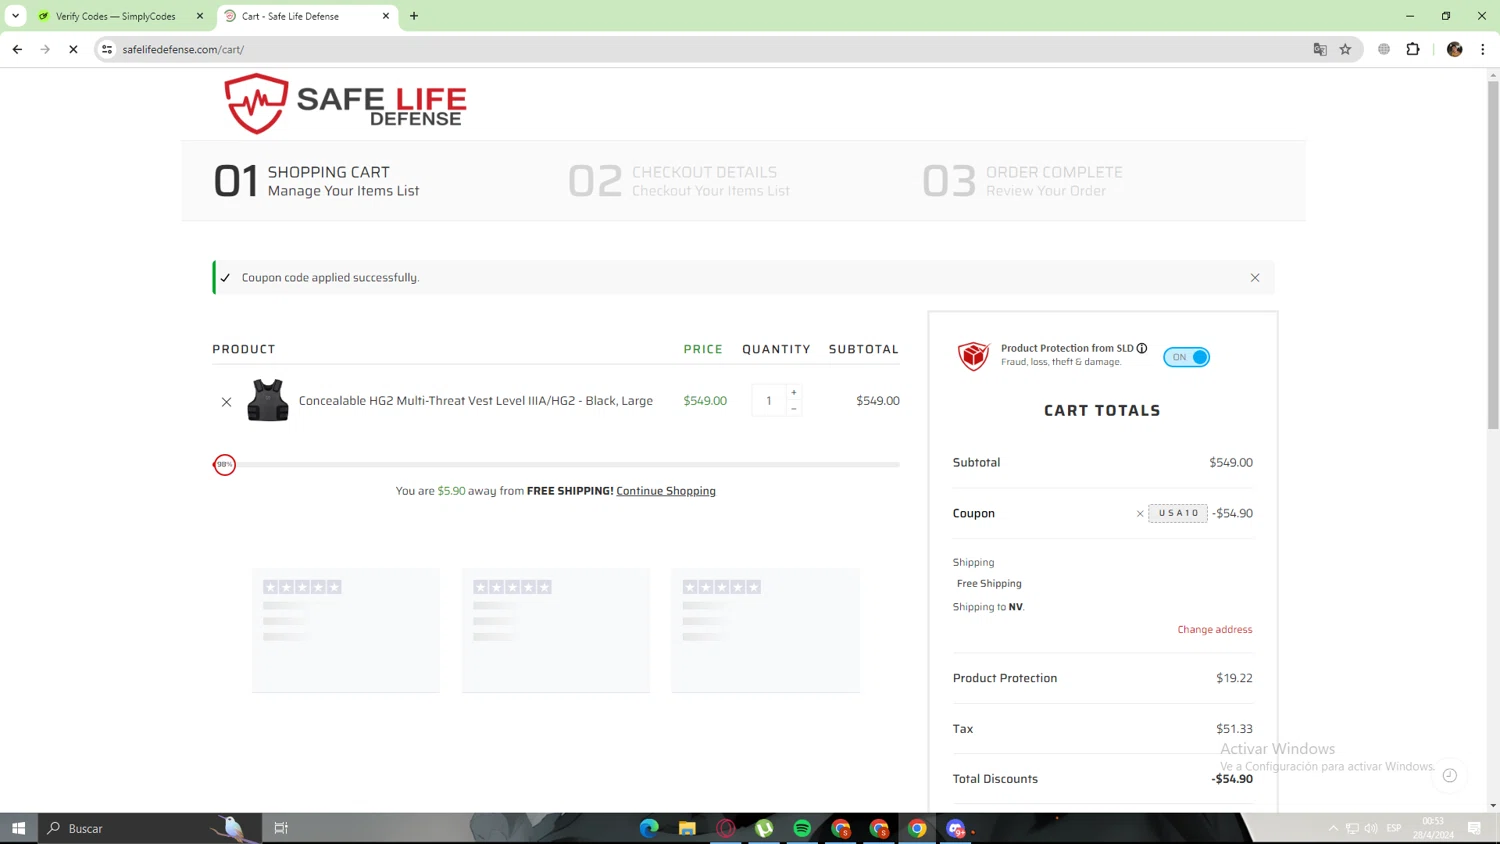Click the free shipping progress marker

225,465
